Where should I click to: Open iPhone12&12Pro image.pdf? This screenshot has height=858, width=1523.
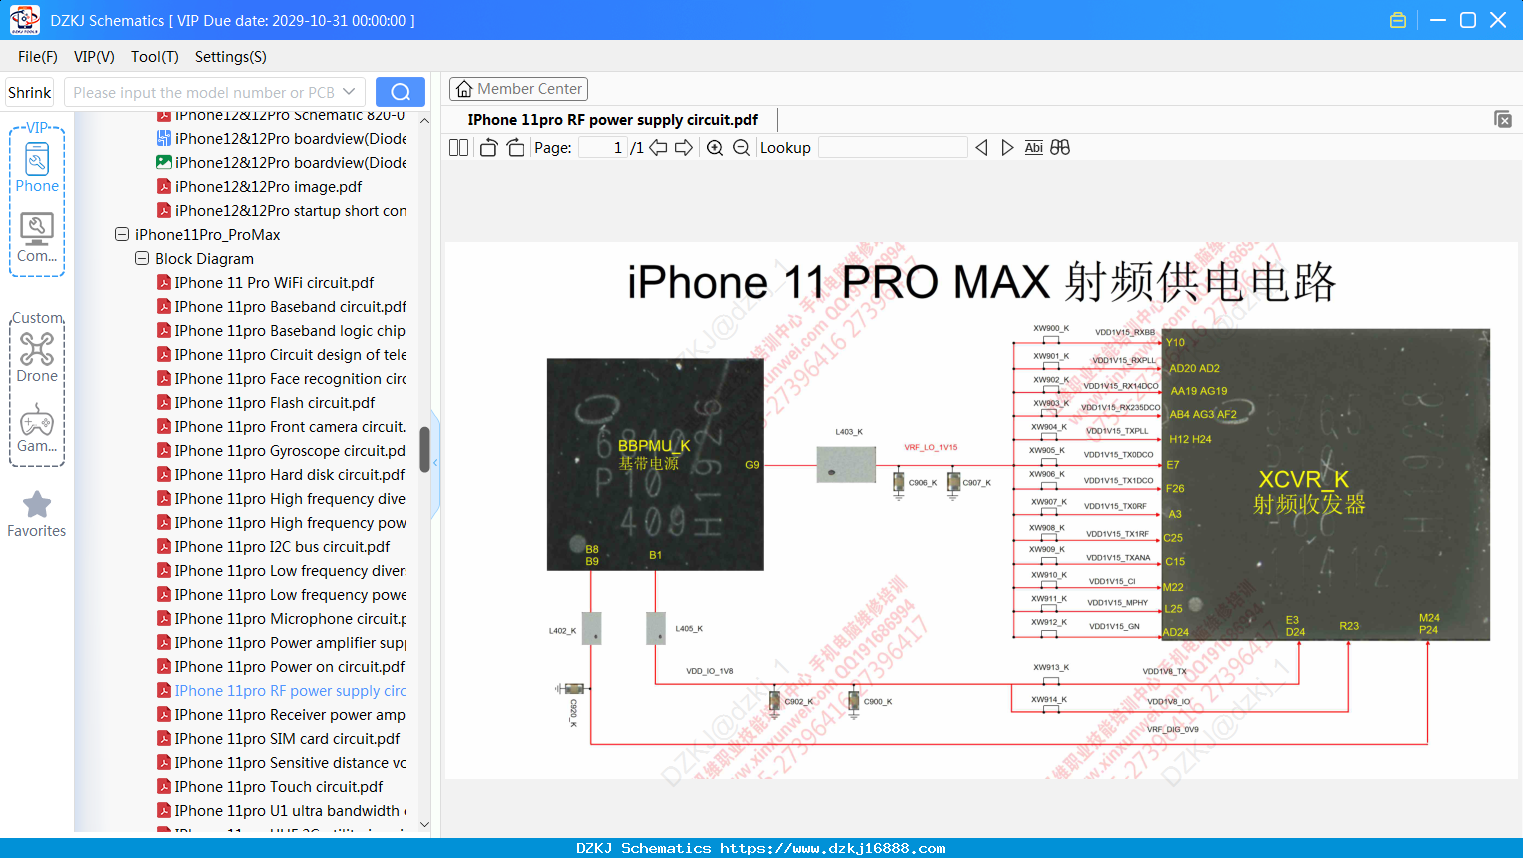point(269,187)
